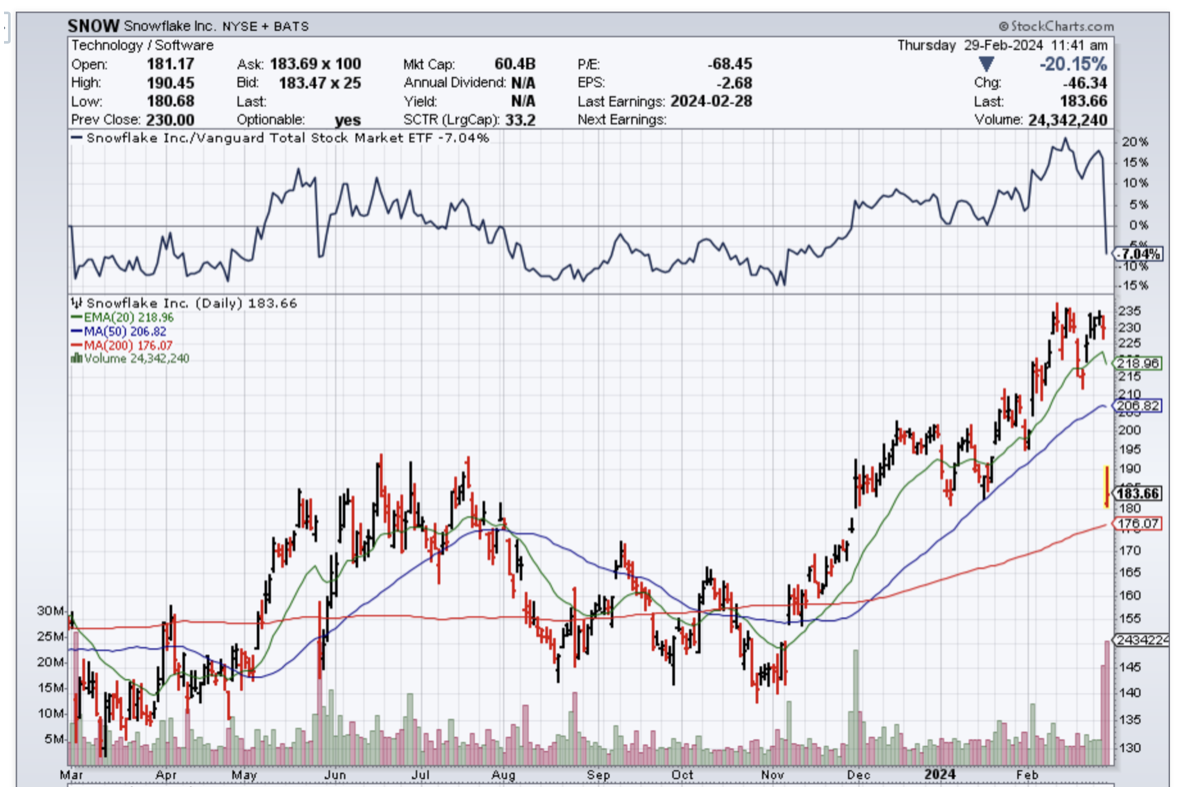Click the 183.66 last price axis tag
The width and height of the screenshot is (1178, 798).
(x=1140, y=493)
